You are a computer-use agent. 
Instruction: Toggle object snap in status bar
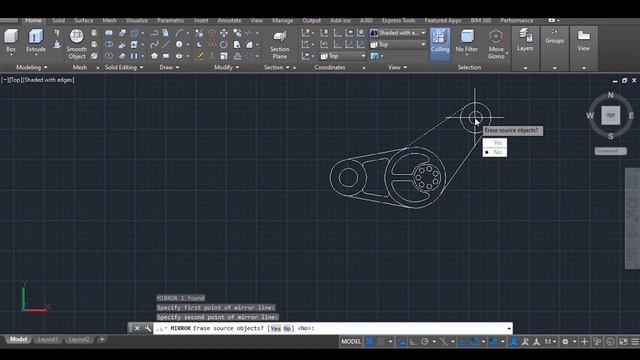pos(474,342)
